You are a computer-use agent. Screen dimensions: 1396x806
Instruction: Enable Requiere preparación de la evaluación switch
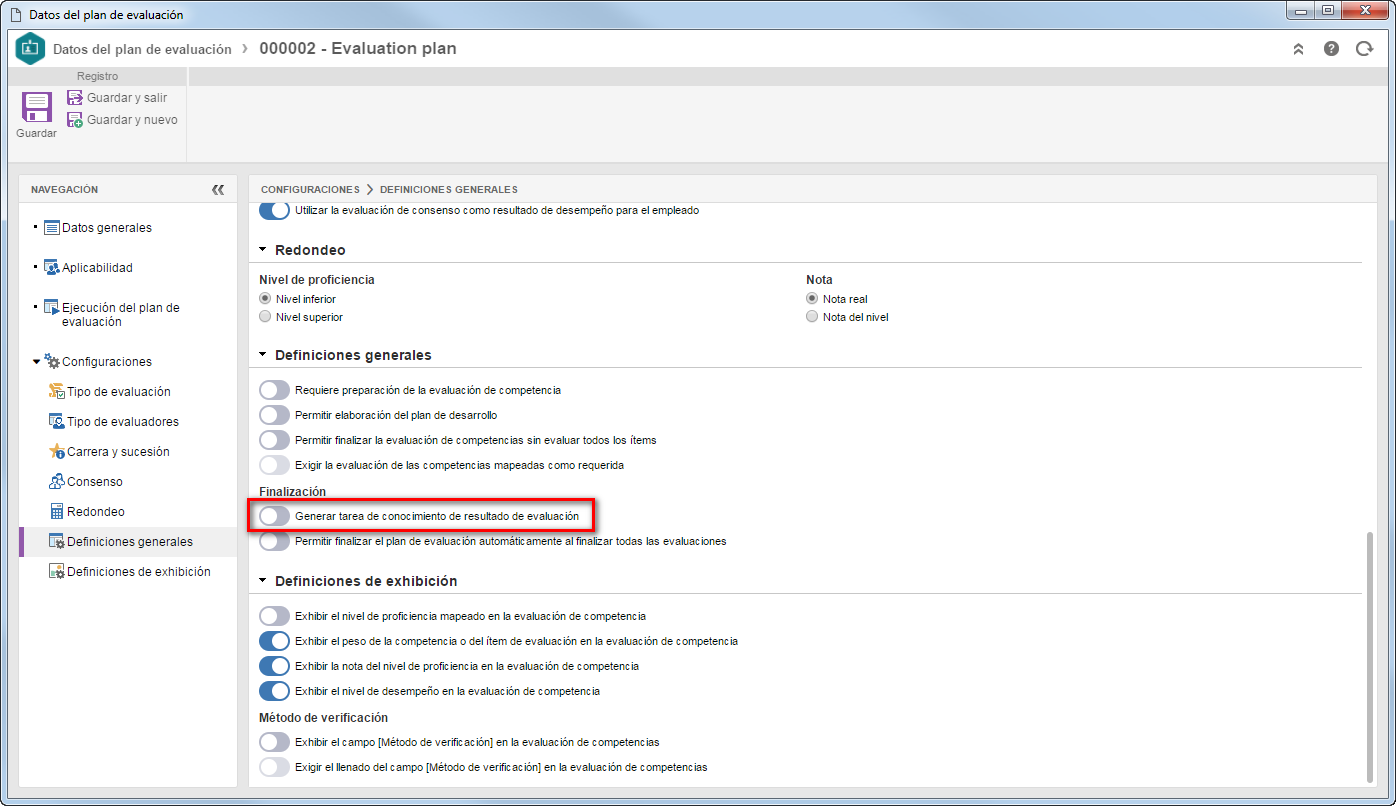point(274,390)
